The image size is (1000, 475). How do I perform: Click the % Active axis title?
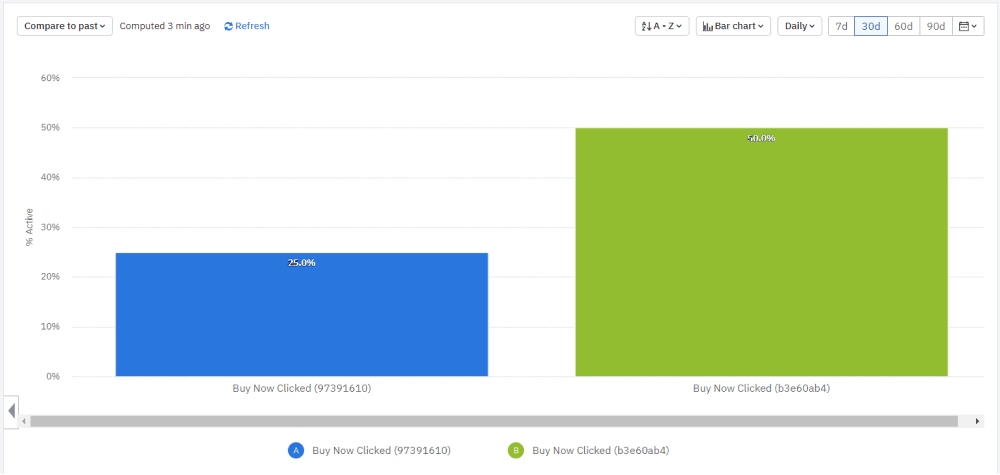pos(30,227)
